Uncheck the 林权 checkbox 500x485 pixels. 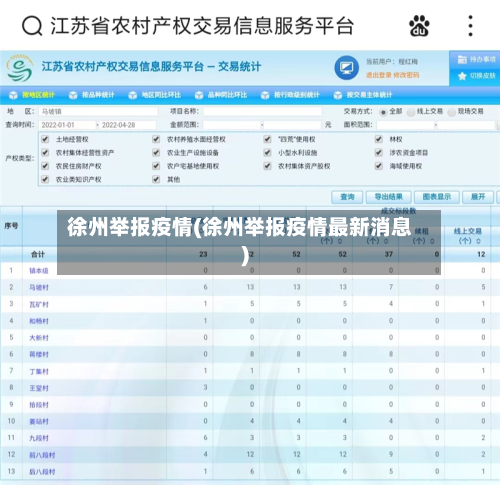click(x=379, y=139)
